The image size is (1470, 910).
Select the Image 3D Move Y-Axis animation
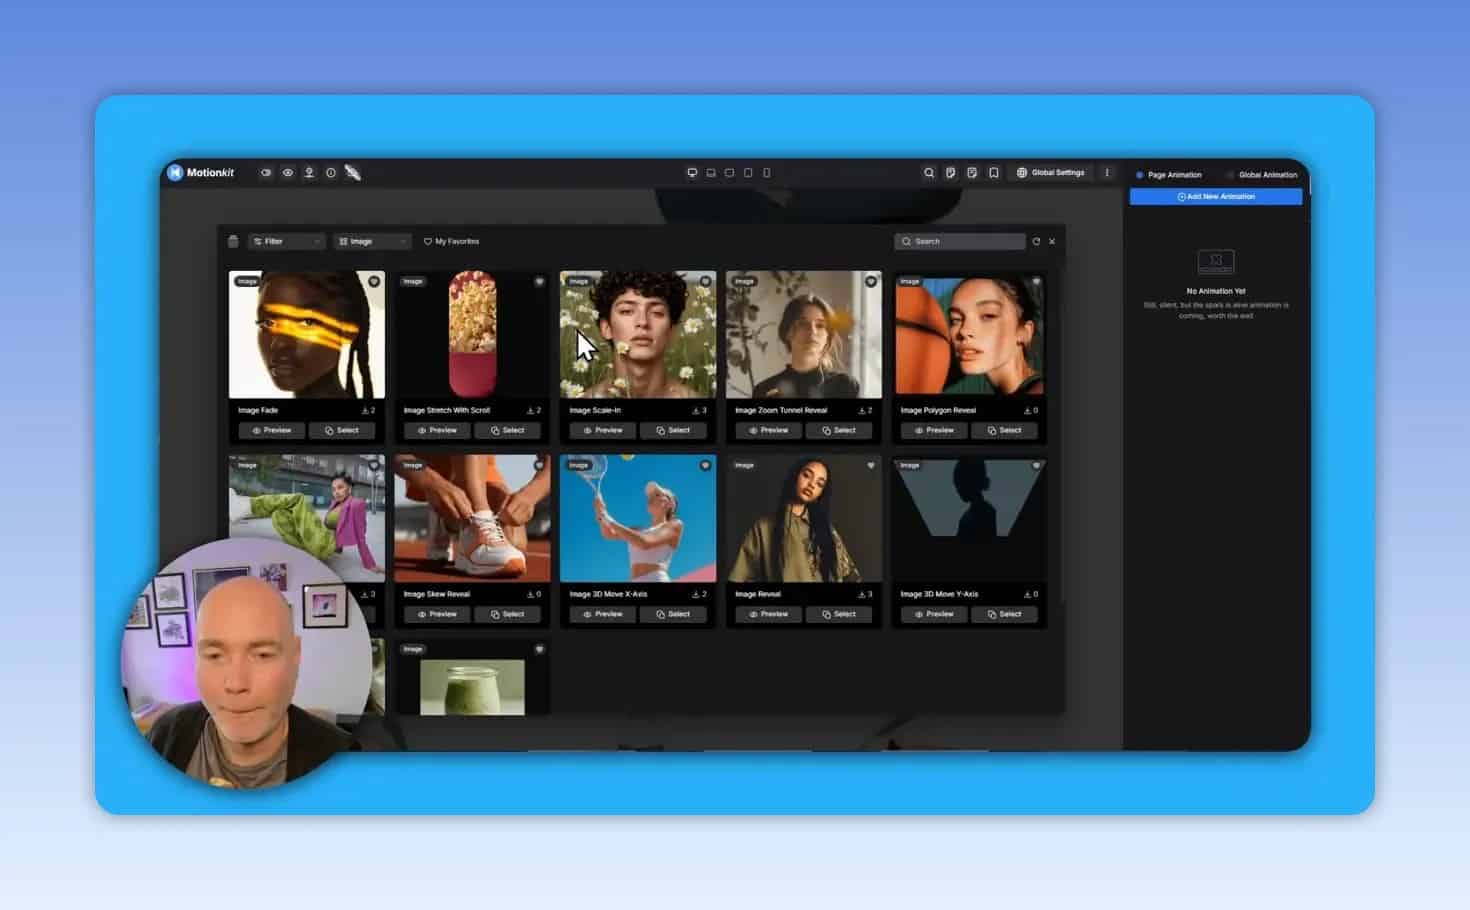point(1005,615)
